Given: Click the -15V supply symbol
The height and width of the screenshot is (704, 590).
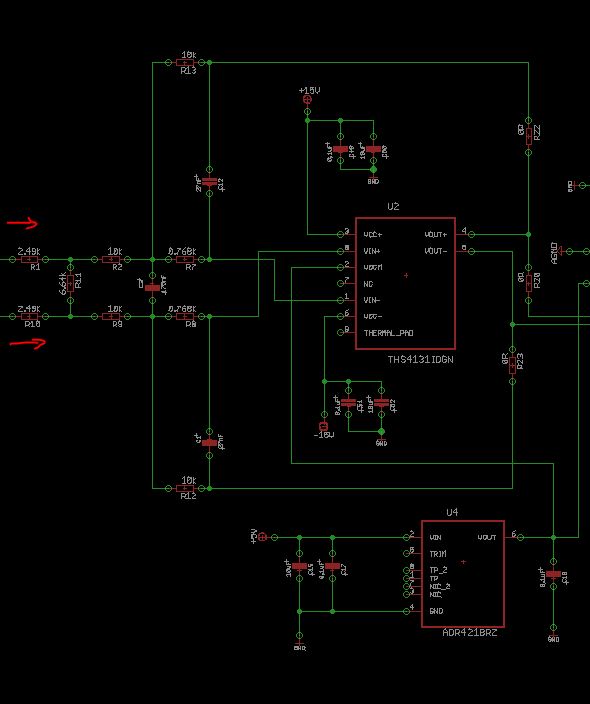Looking at the screenshot, I should [324, 426].
